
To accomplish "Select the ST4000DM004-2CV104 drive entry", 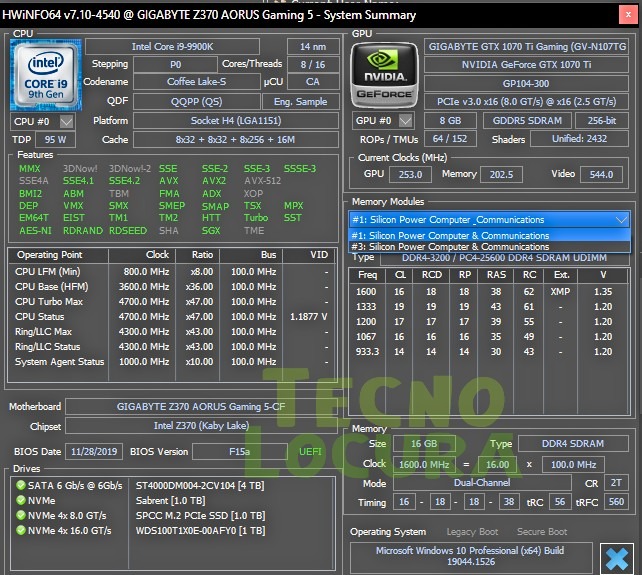I will [x=200, y=485].
